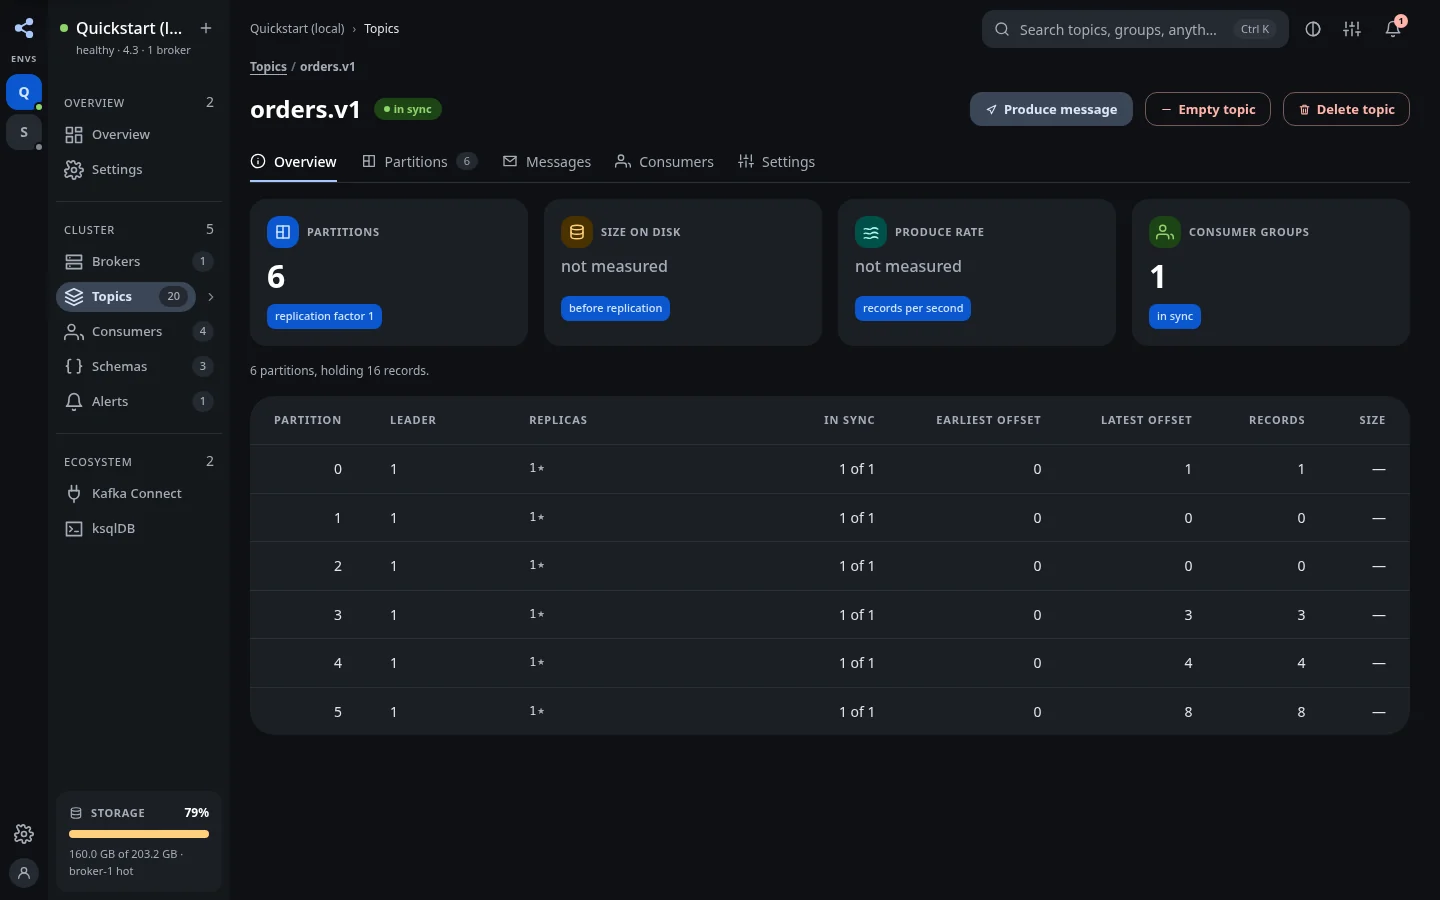Open Kafka Connect from the sidebar
This screenshot has height=900, width=1440.
(139, 493)
